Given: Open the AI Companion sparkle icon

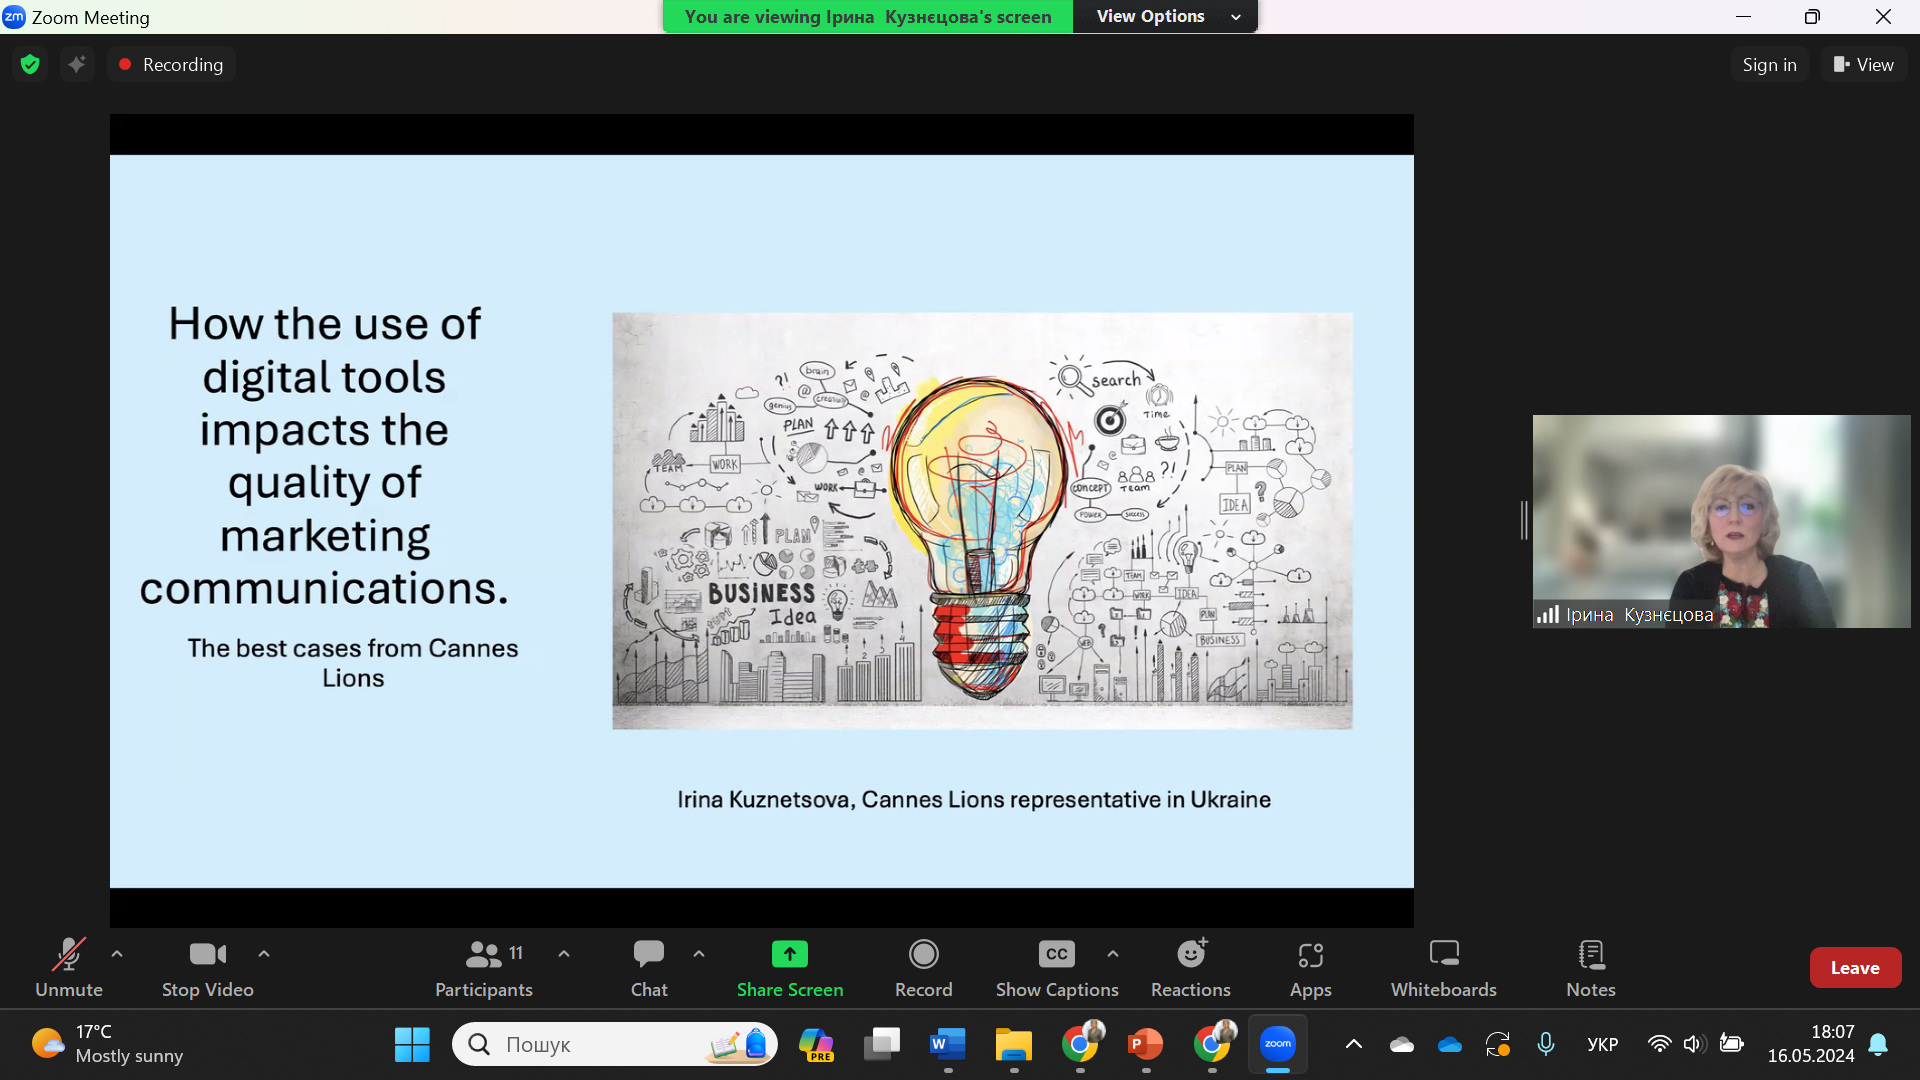Looking at the screenshot, I should pyautogui.click(x=77, y=64).
